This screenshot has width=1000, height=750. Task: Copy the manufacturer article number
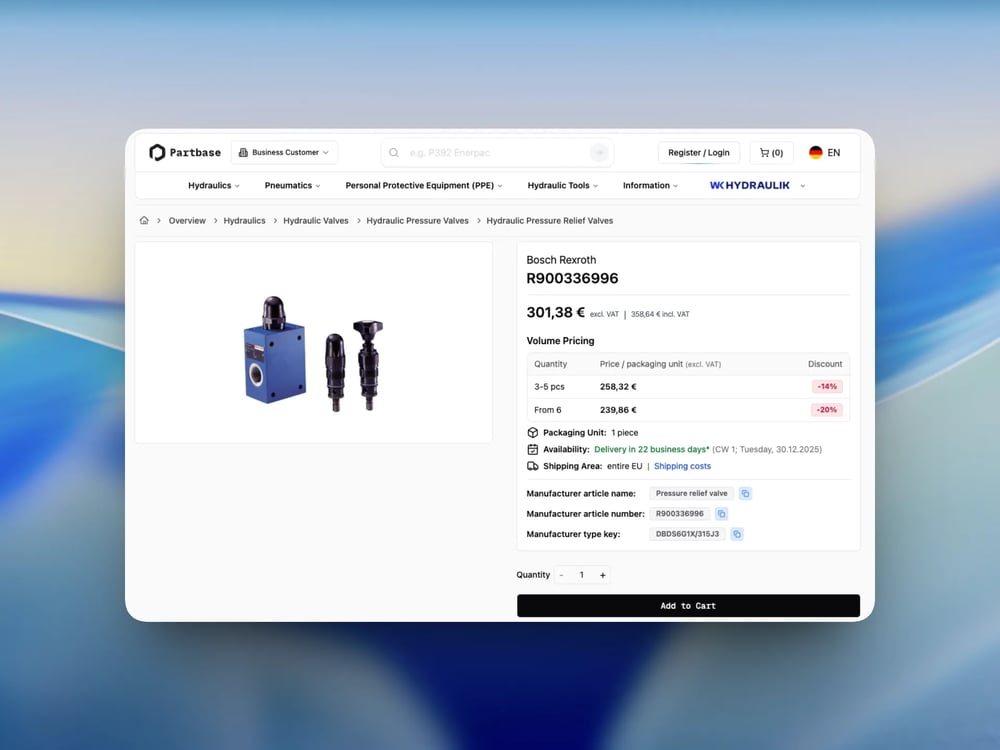721,514
